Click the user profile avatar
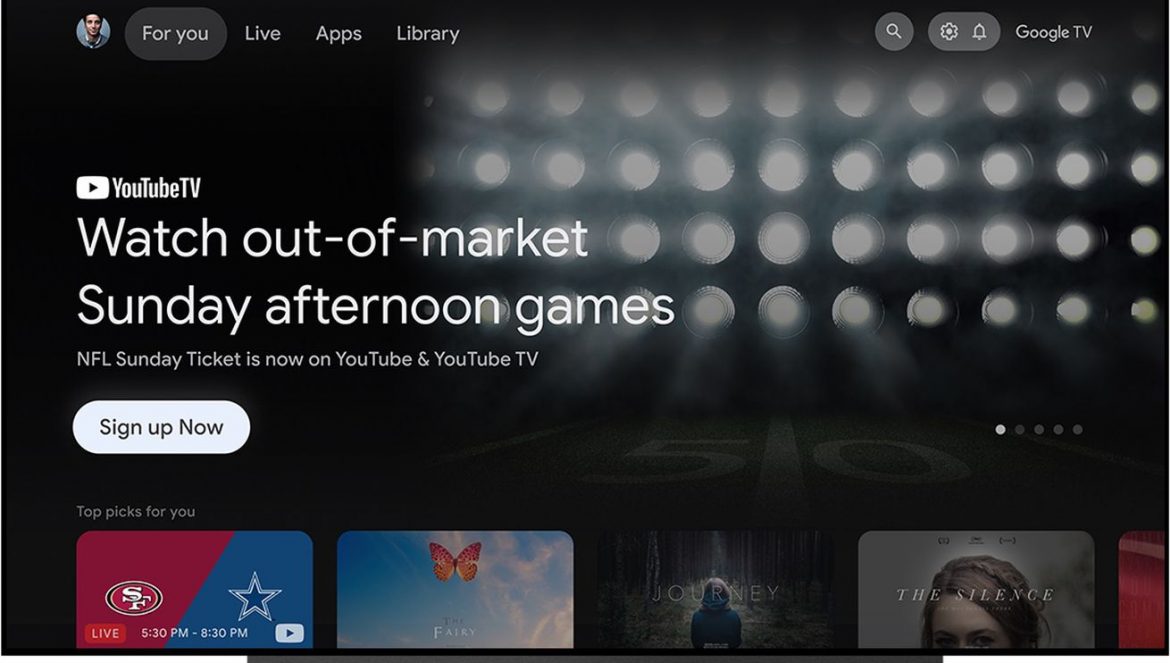Screen dimensions: 1170x663 click(x=93, y=31)
